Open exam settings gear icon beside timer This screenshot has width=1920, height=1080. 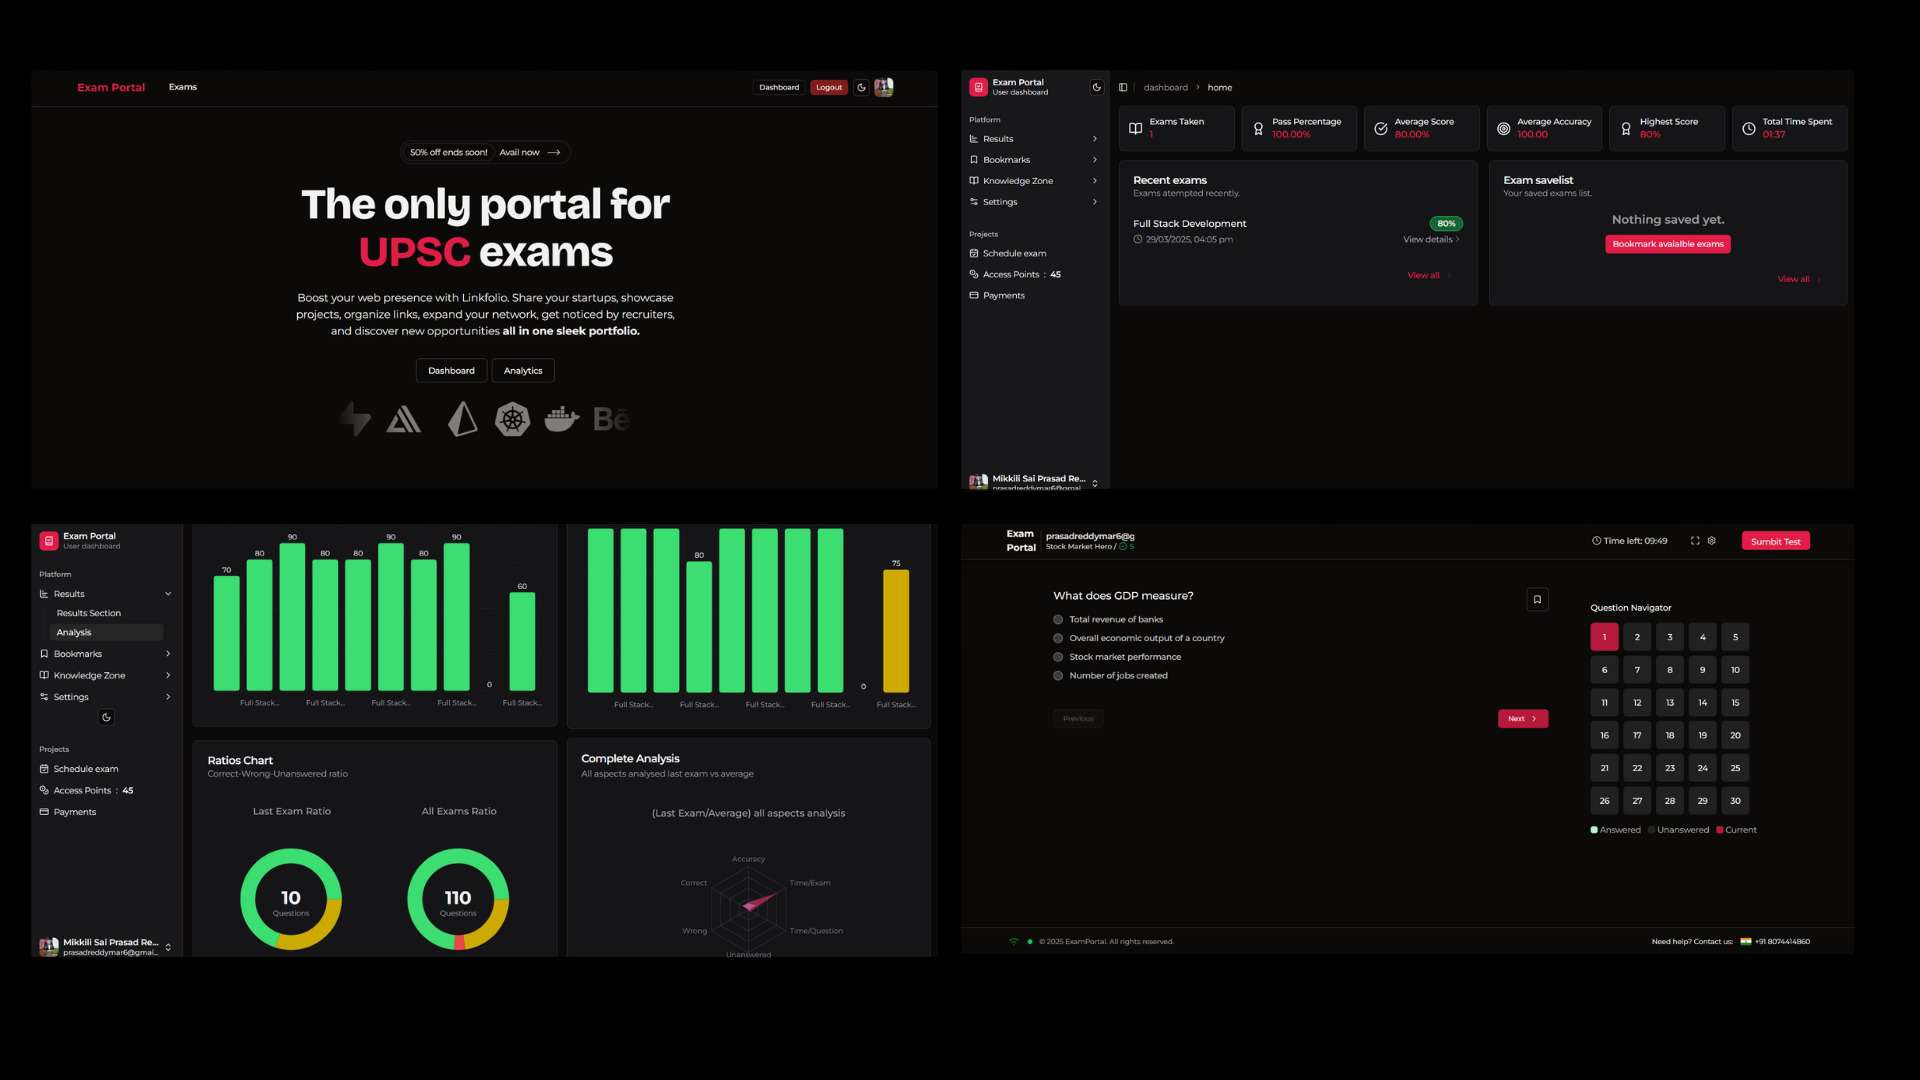pos(1712,541)
